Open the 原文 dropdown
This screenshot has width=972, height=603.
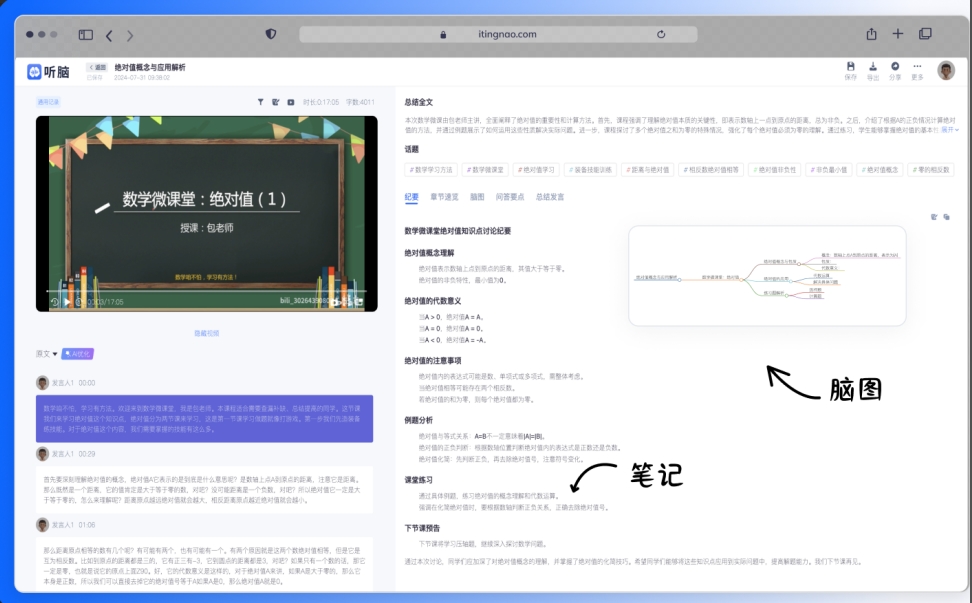[x=45, y=354]
